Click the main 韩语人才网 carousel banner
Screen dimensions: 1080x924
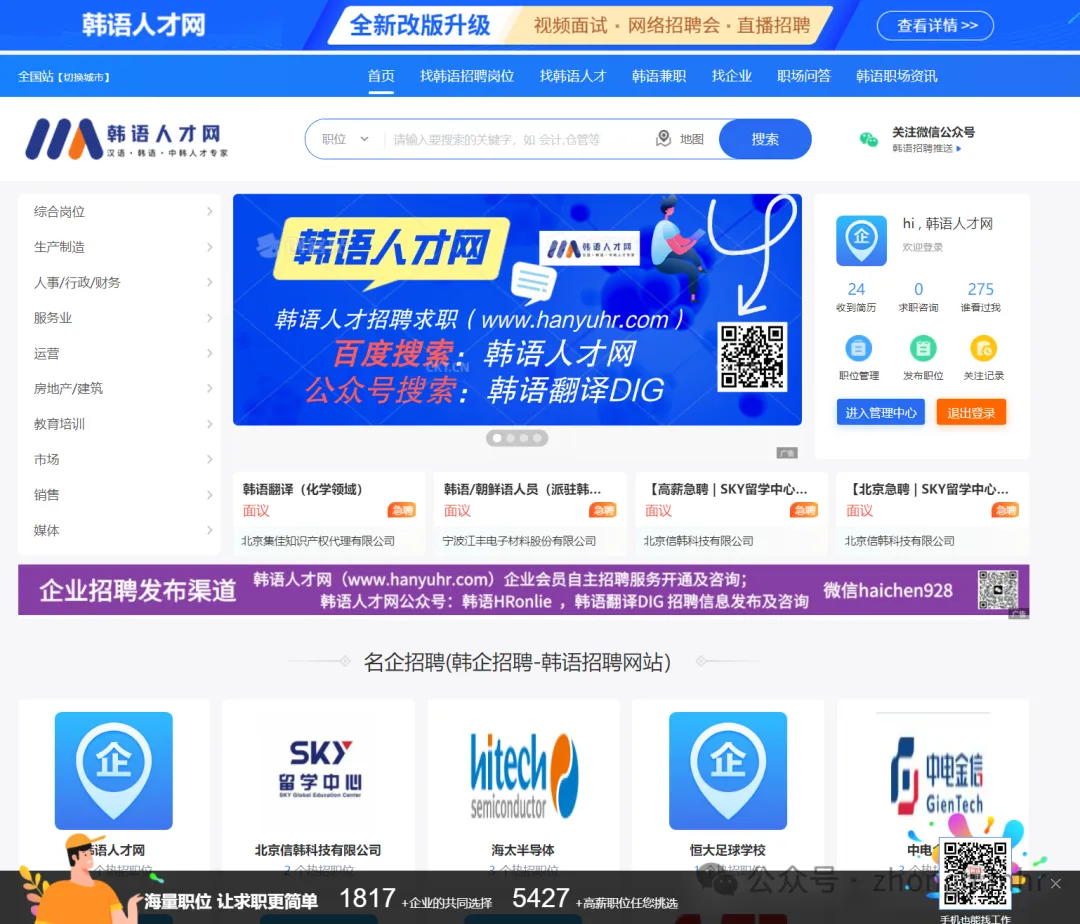tap(517, 309)
